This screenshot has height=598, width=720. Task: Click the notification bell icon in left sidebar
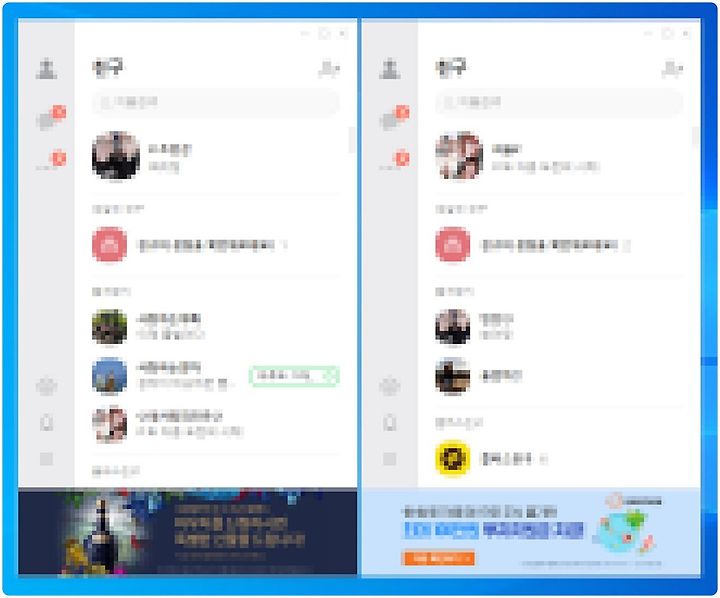pyautogui.click(x=46, y=423)
